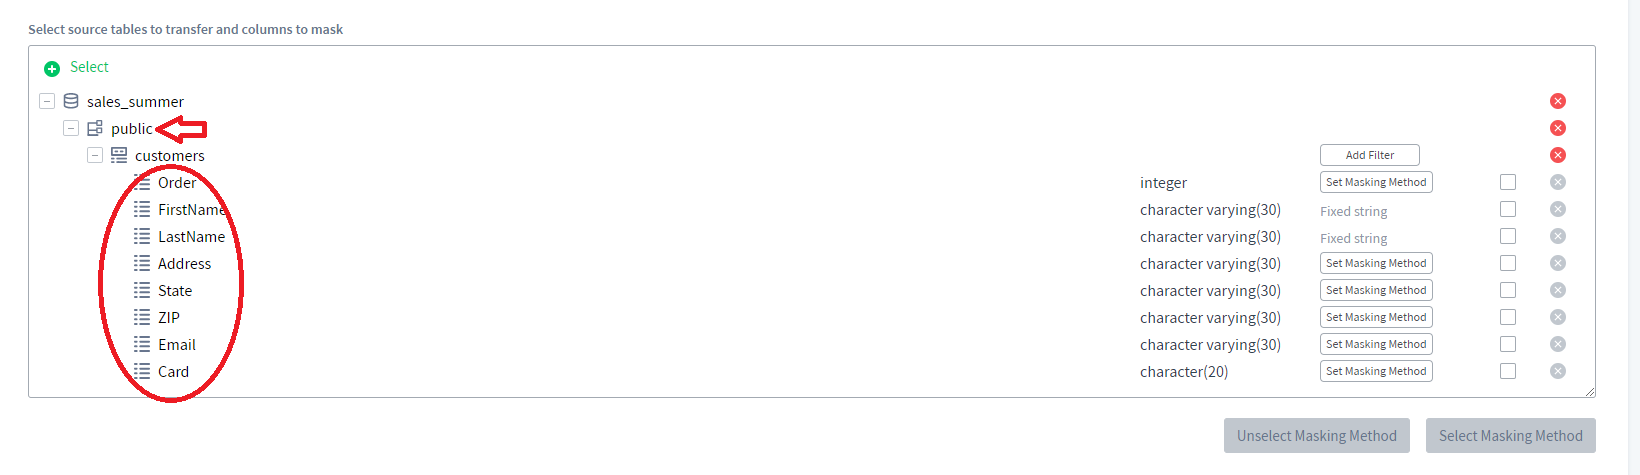Click the sales_summer database icon
This screenshot has width=1640, height=475.
click(71, 101)
